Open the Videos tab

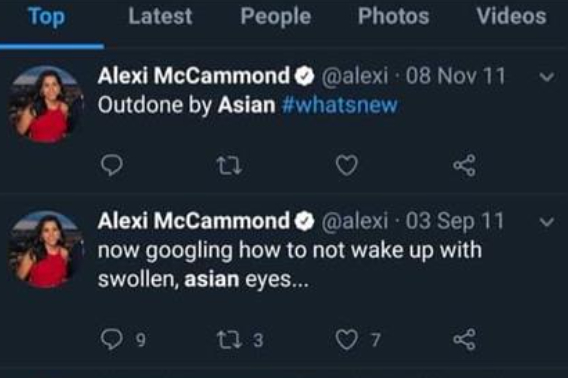[x=511, y=16]
